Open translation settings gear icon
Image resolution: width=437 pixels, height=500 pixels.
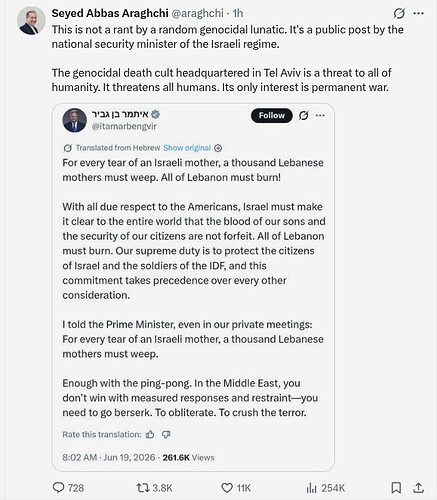(x=218, y=148)
